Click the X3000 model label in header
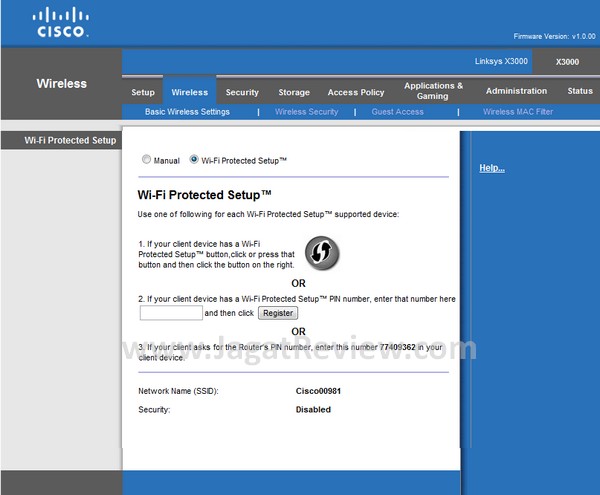The image size is (600, 495). tap(567, 61)
